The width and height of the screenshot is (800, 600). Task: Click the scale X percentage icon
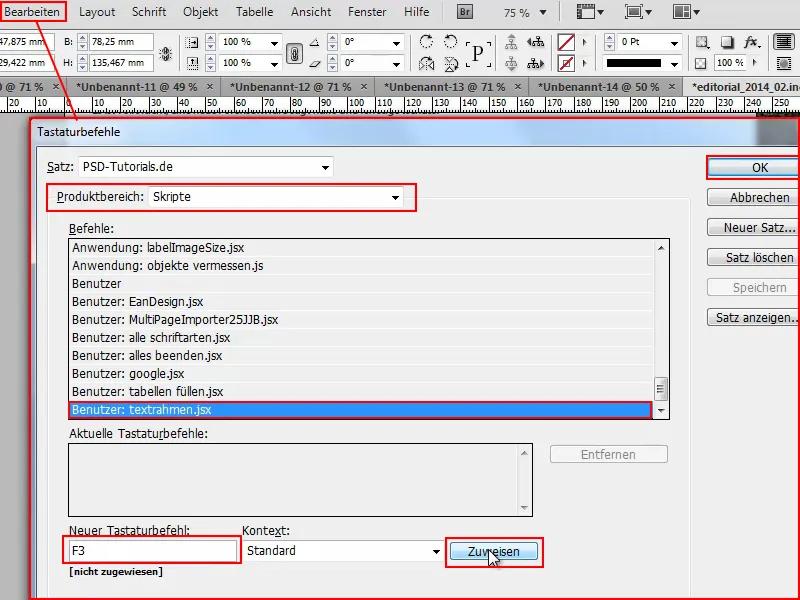tap(192, 42)
